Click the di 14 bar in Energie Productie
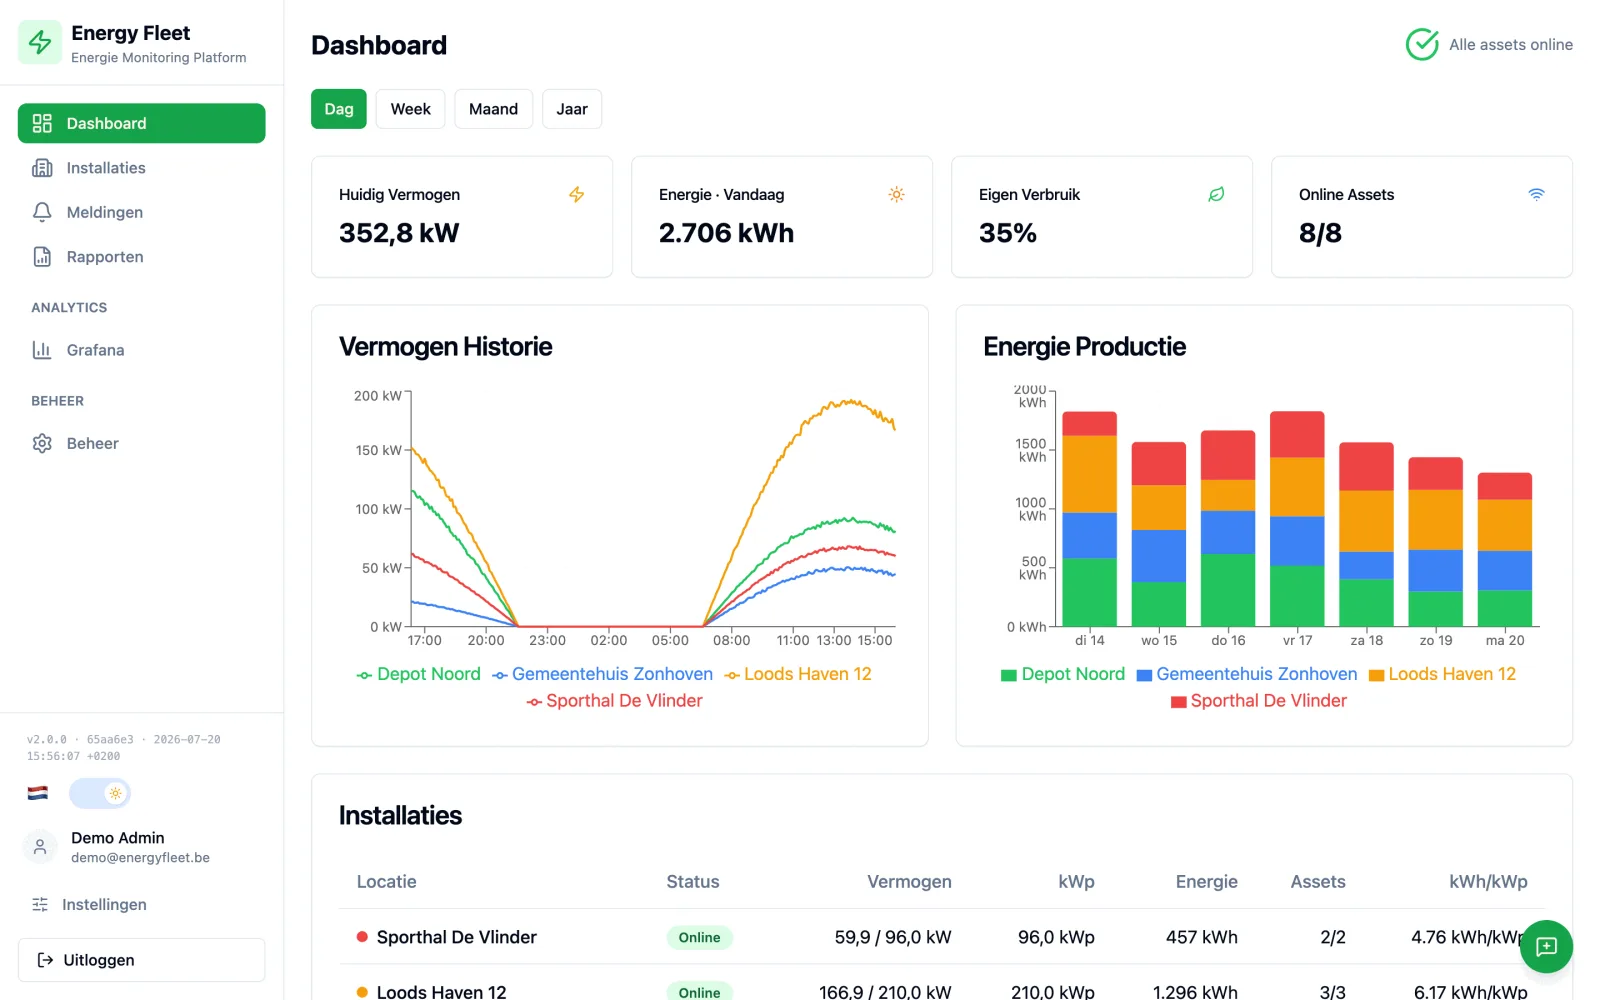This screenshot has width=1600, height=1000. click(x=1089, y=519)
